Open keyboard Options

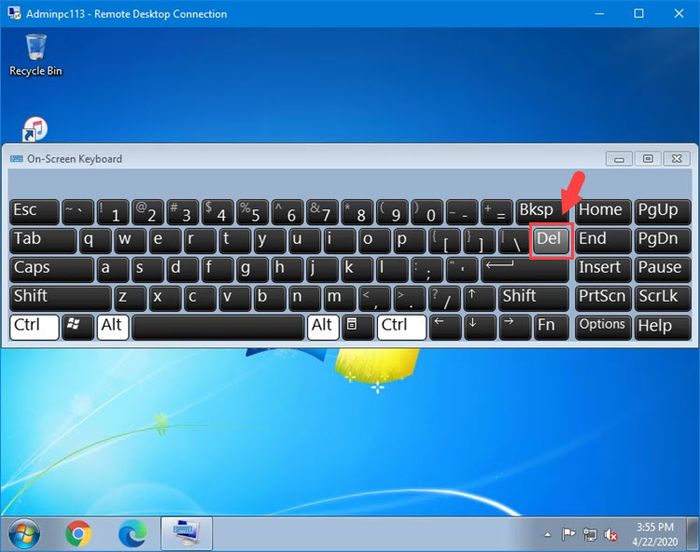(x=603, y=327)
